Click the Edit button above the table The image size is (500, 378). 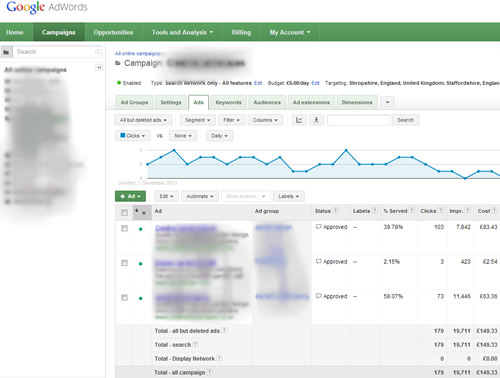(x=166, y=196)
